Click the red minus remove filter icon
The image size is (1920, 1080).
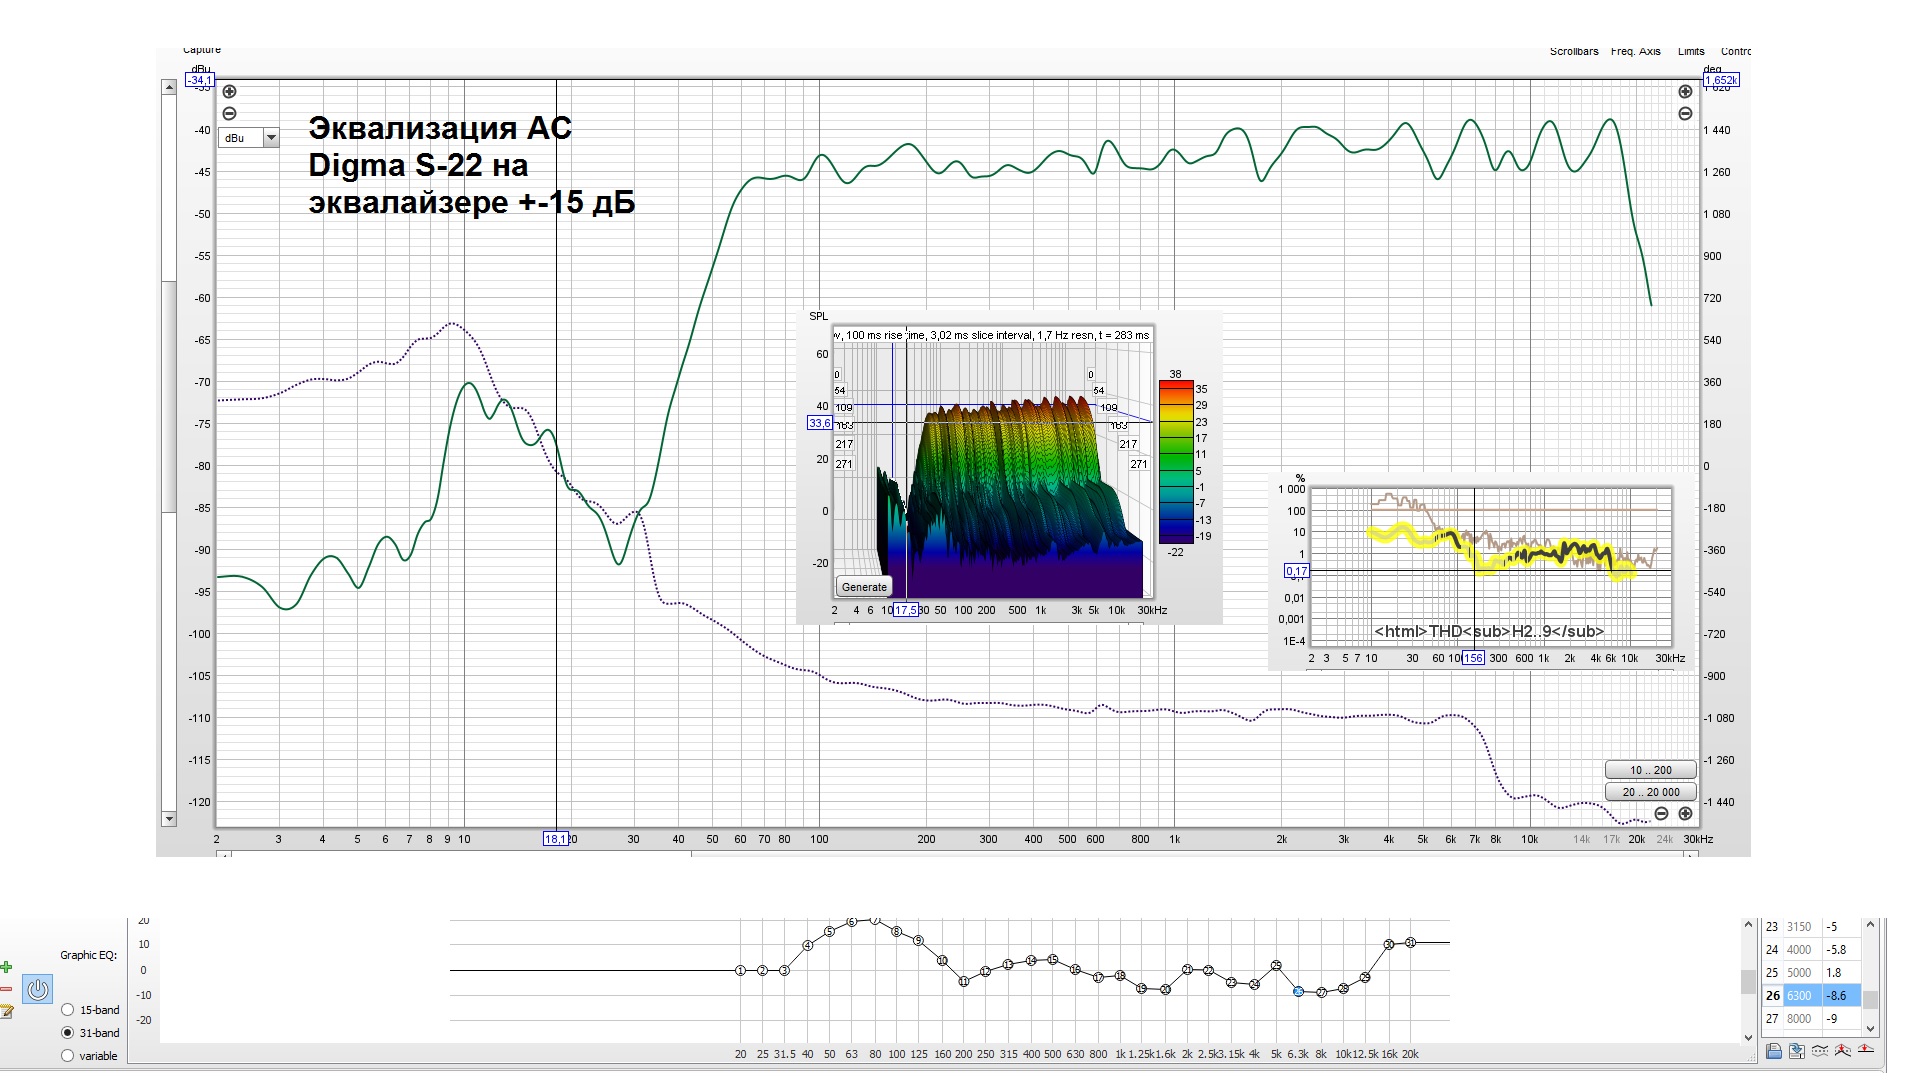(x=7, y=989)
